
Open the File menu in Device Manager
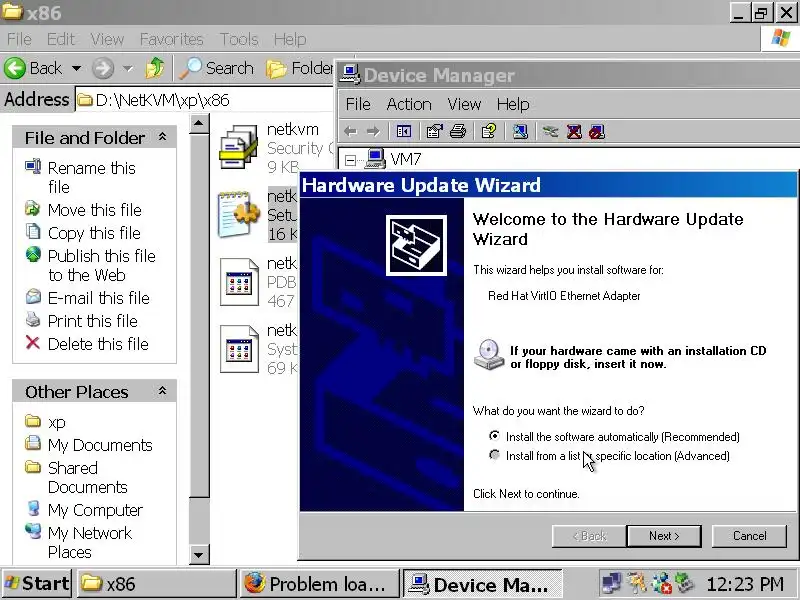coord(358,104)
